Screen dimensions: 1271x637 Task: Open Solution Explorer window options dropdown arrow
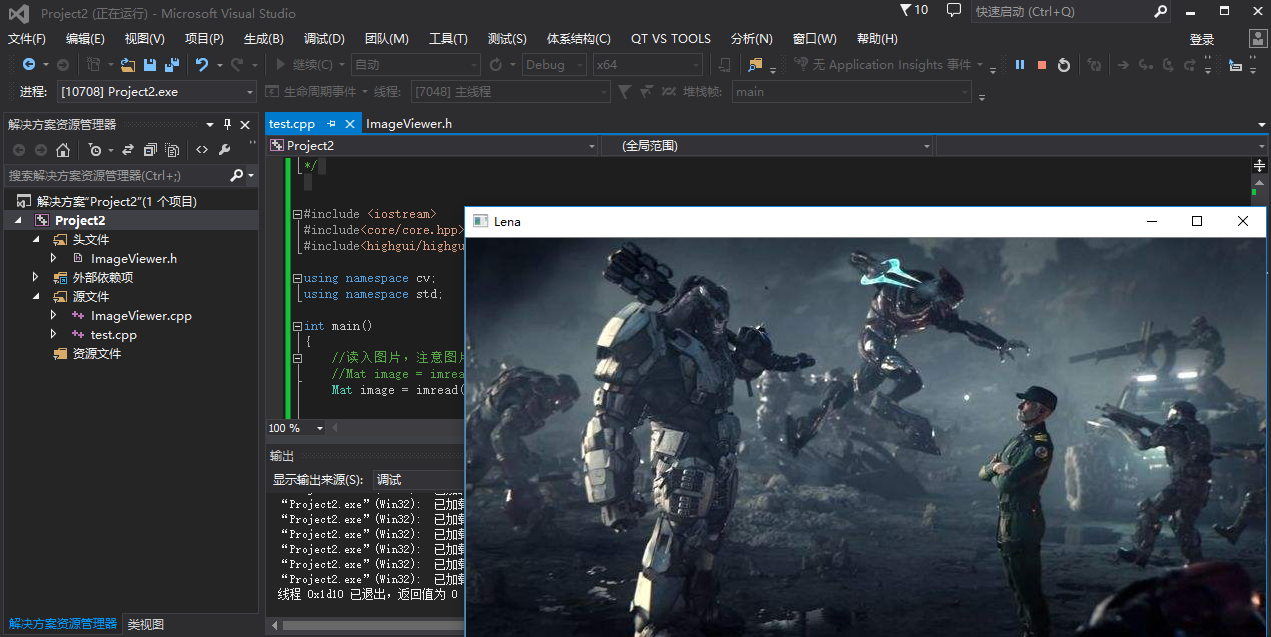point(210,124)
